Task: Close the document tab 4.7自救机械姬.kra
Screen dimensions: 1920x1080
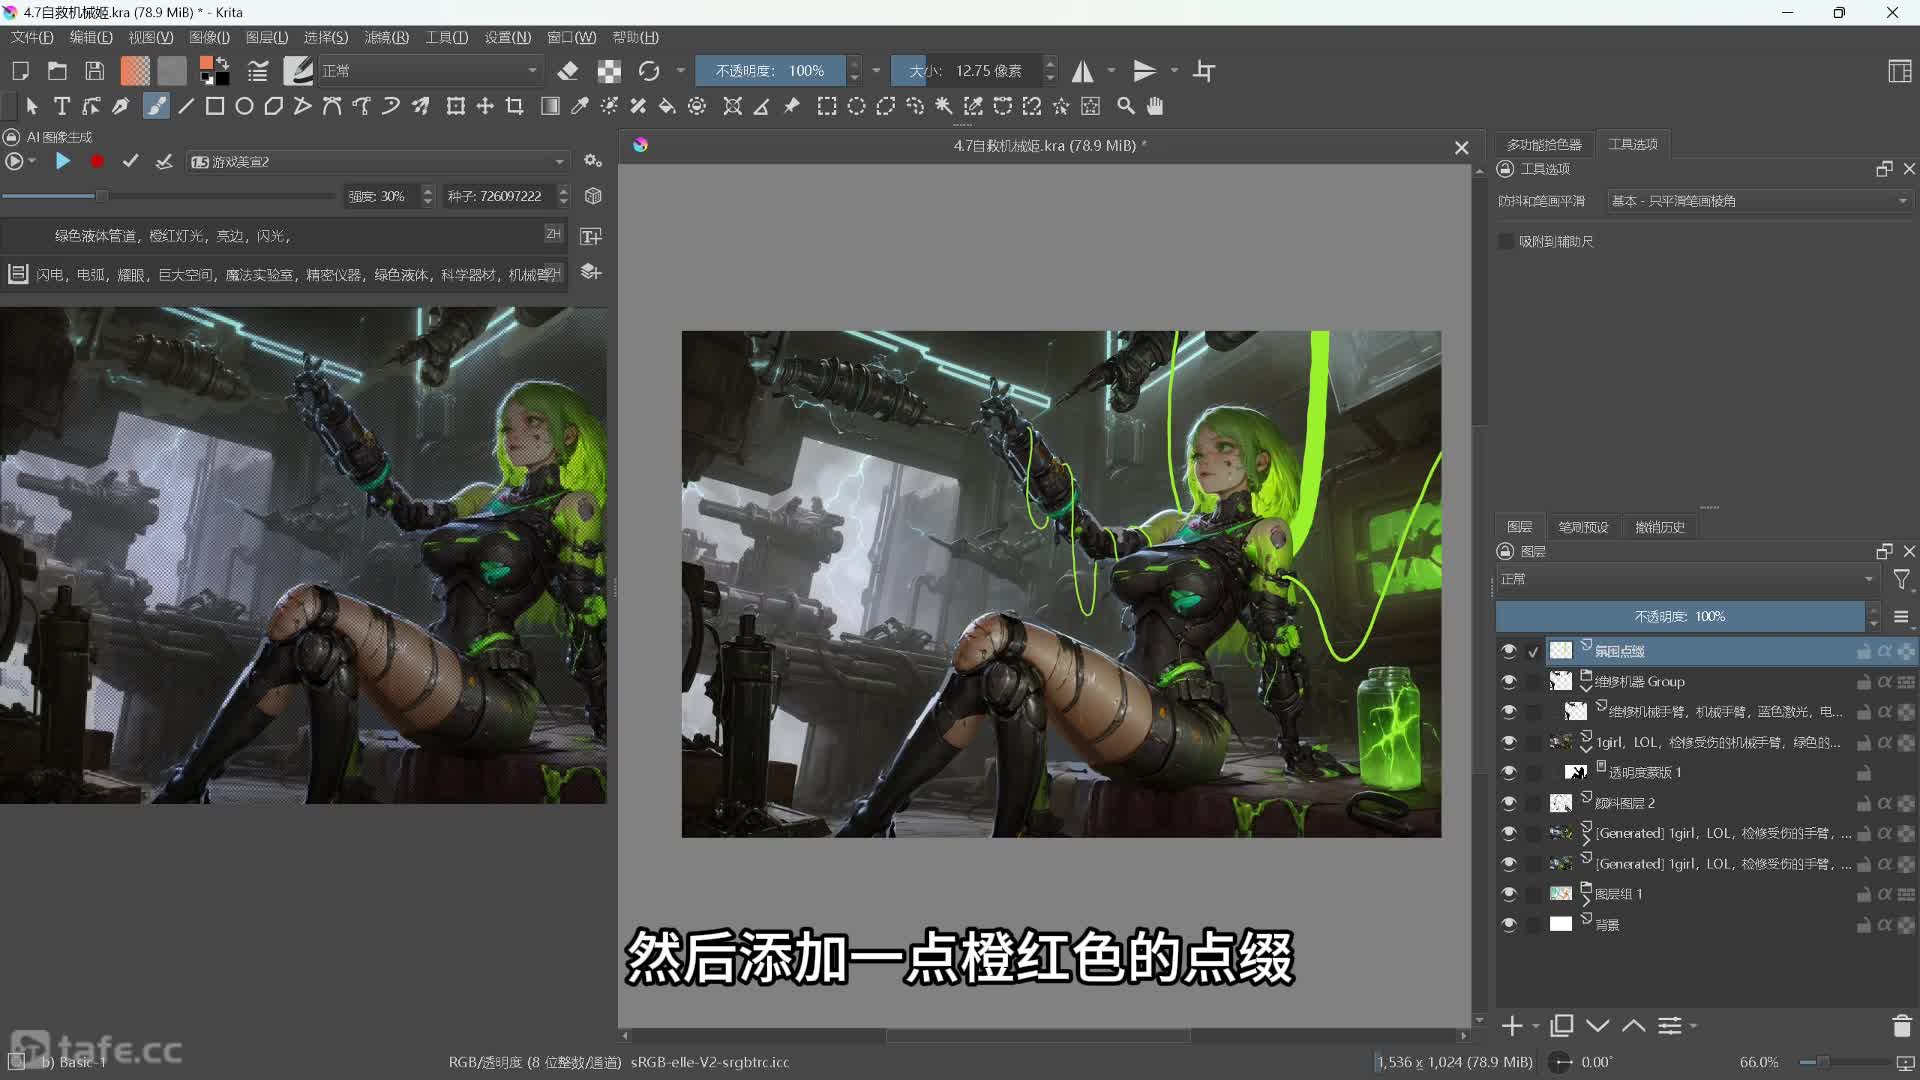Action: click(1461, 147)
